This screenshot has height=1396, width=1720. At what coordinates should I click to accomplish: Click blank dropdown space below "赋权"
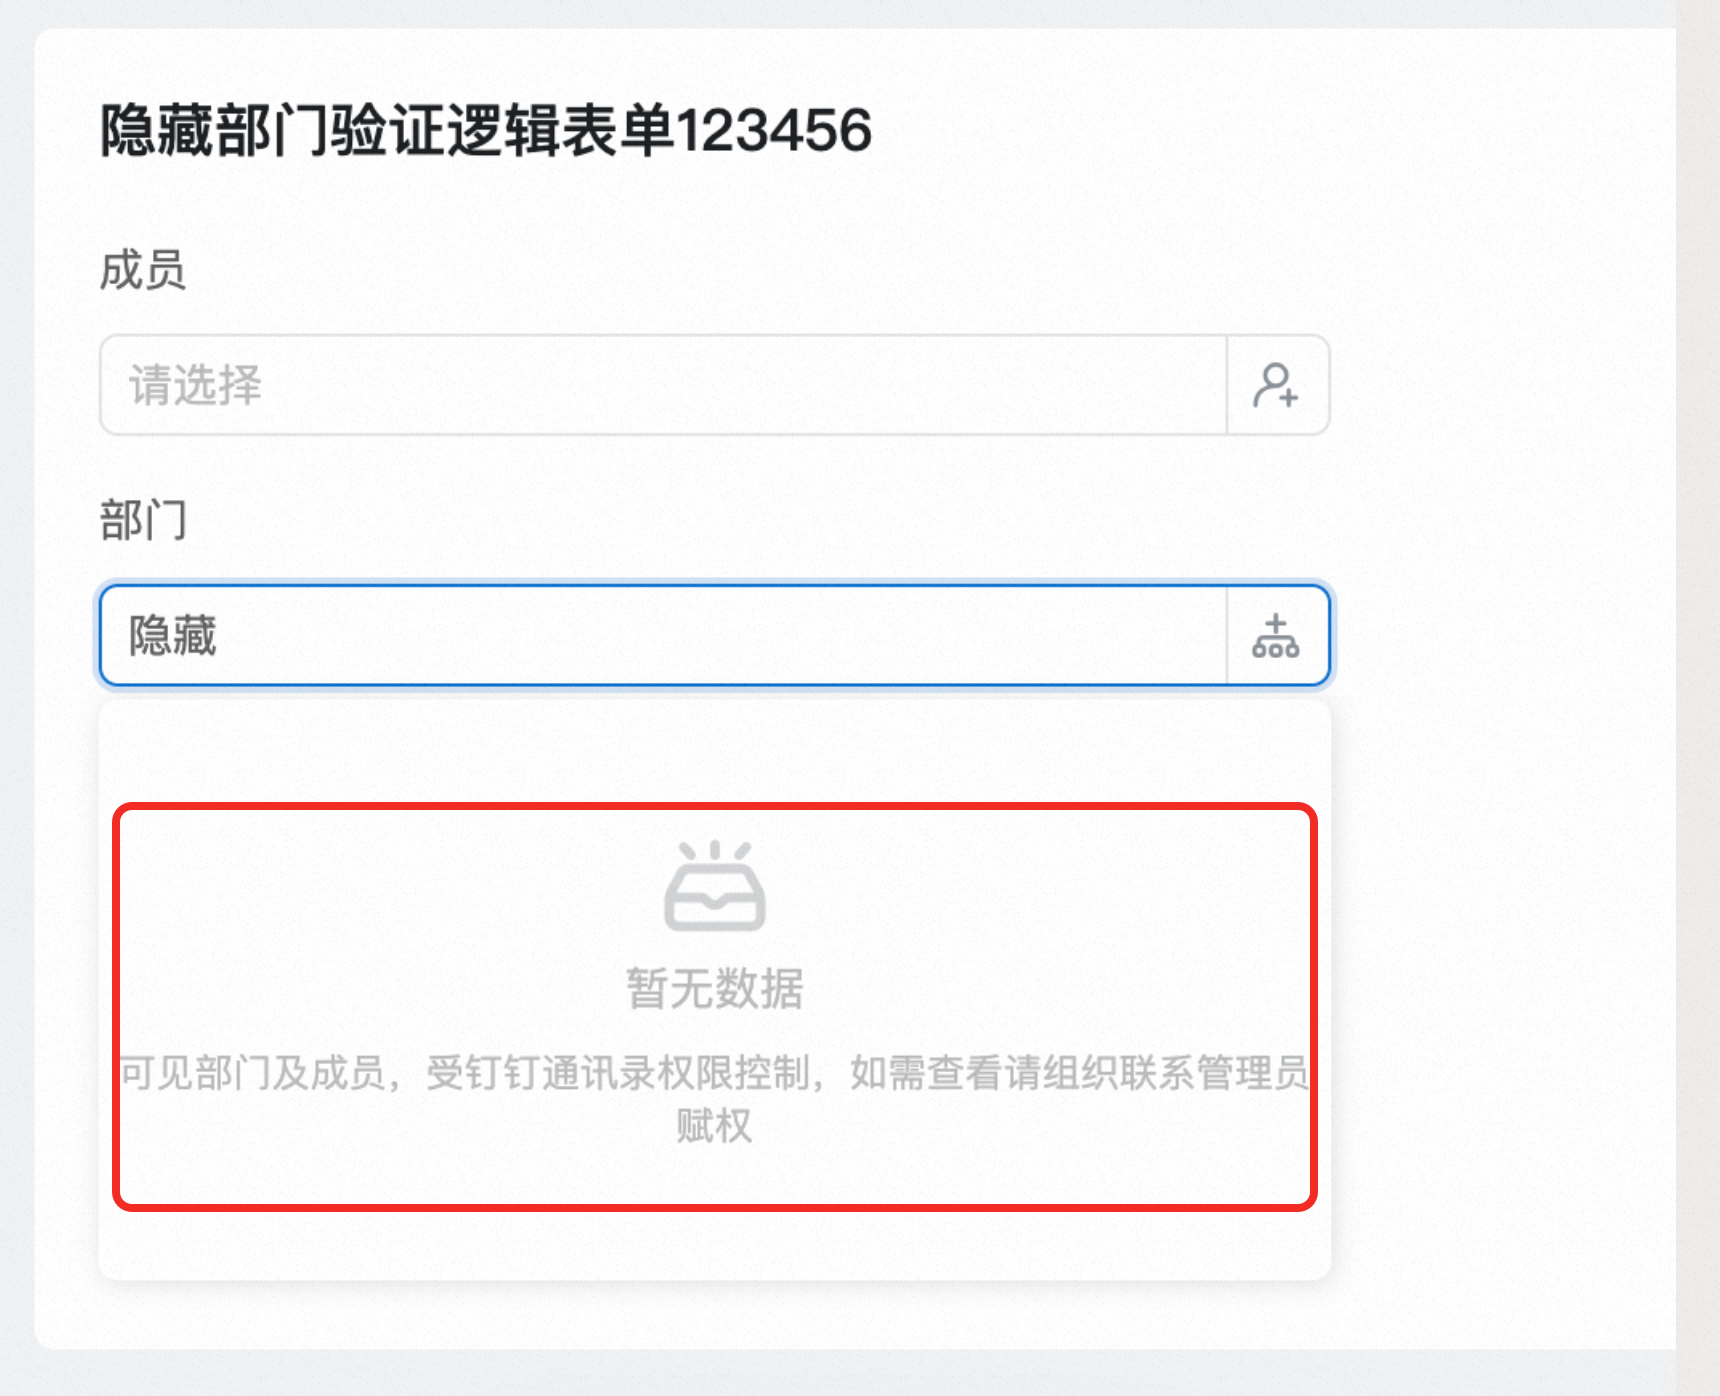[x=715, y=1245]
